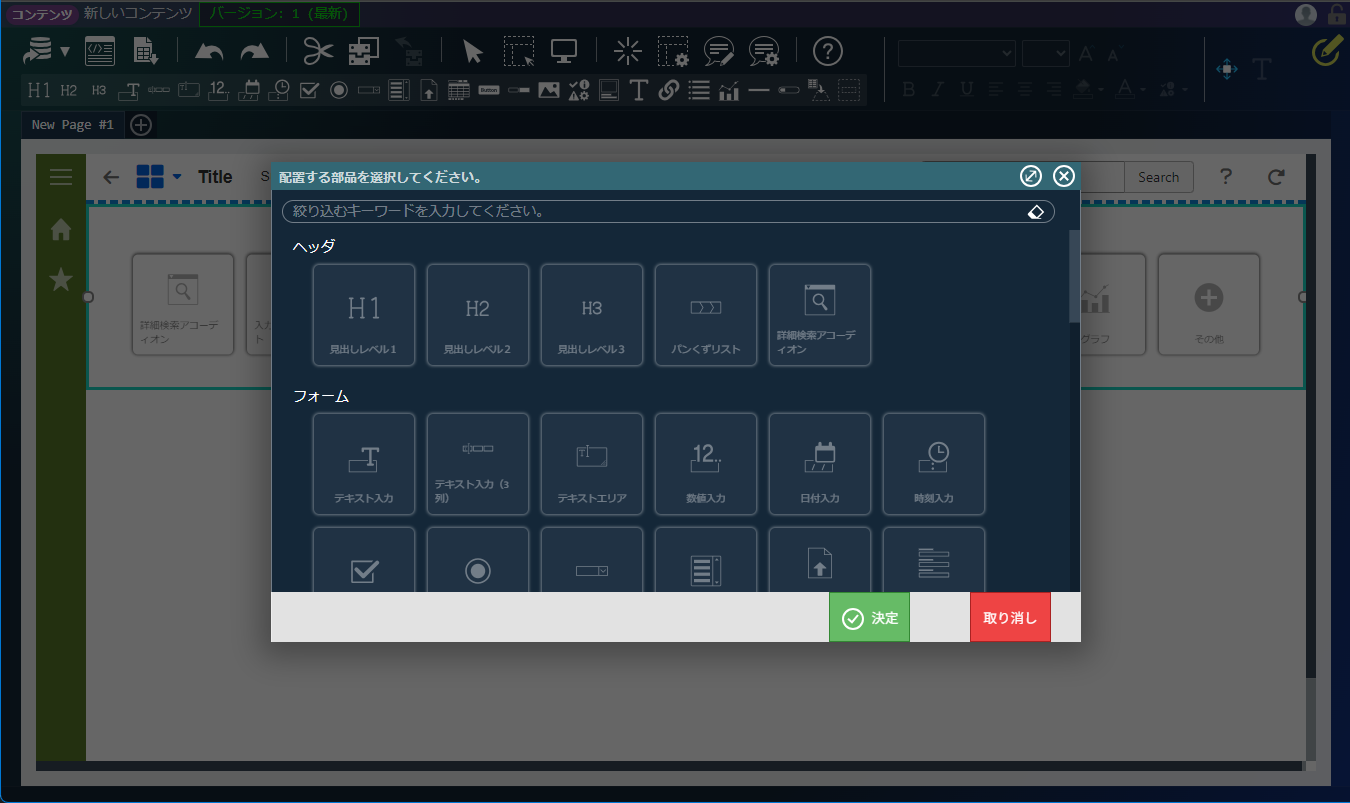This screenshot has width=1350, height=803.
Task: Click the refresh icon in the page header
Action: [1276, 177]
